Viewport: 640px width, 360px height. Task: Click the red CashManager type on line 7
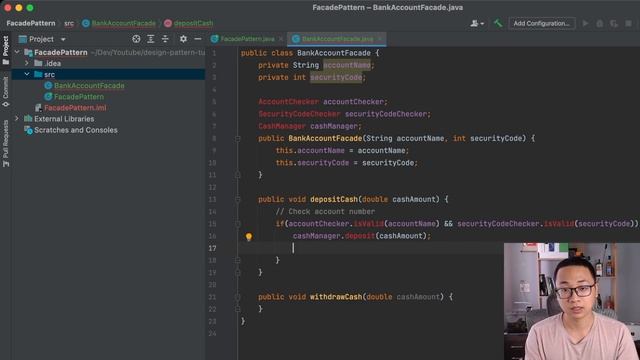pos(282,126)
